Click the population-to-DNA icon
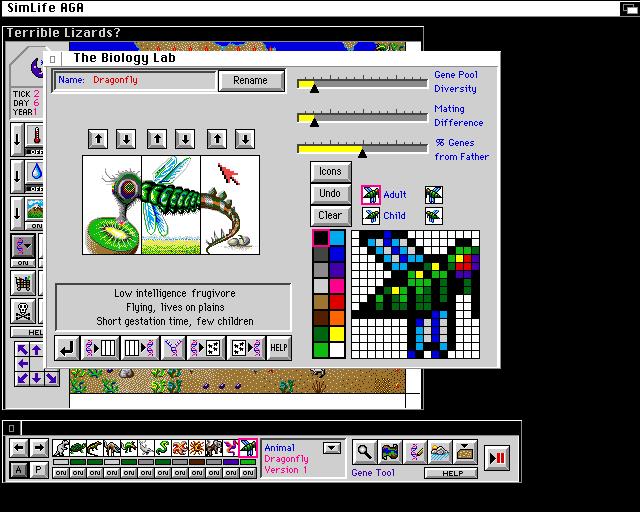640x512 pixels. tap(246, 348)
